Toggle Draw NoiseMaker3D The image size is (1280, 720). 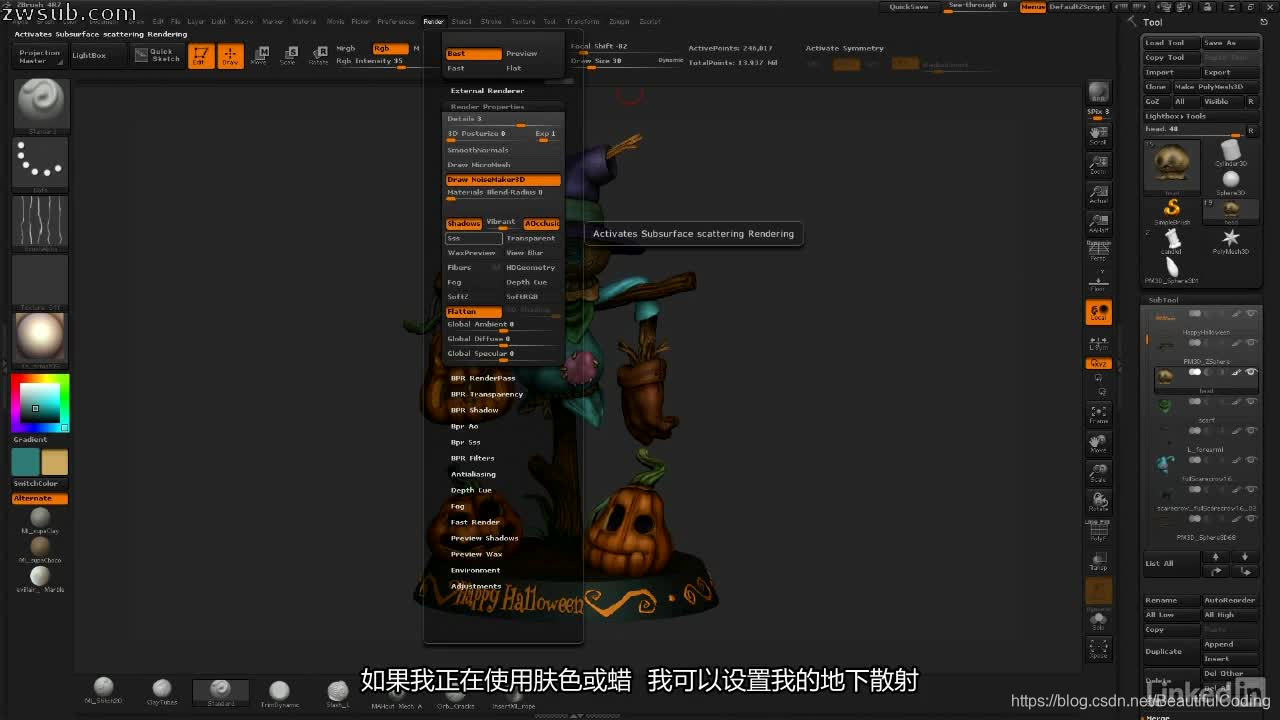pyautogui.click(x=503, y=180)
